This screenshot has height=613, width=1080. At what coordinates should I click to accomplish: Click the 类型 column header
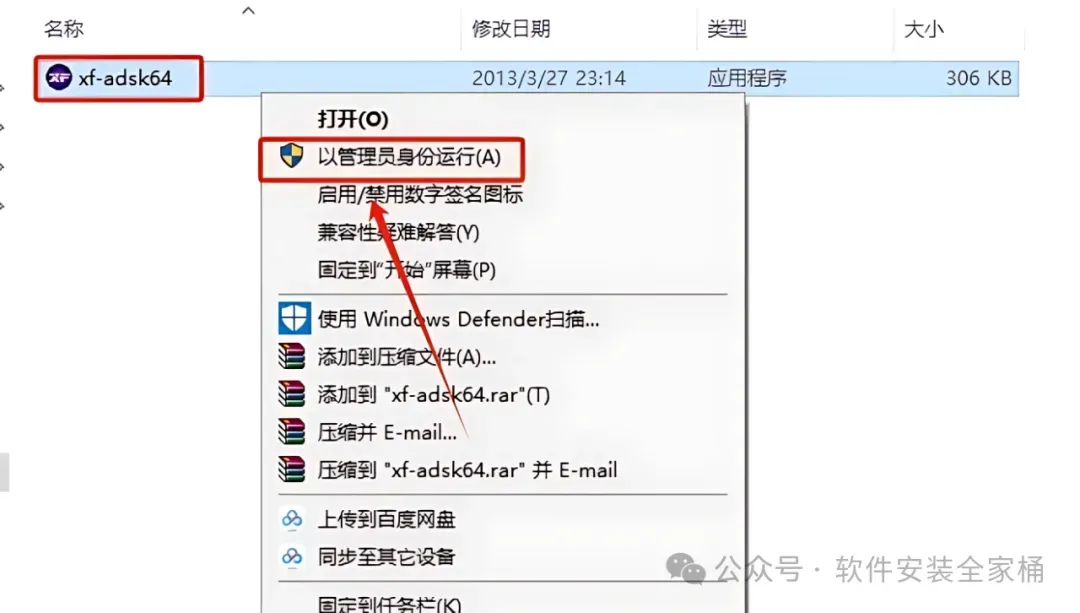[x=727, y=29]
